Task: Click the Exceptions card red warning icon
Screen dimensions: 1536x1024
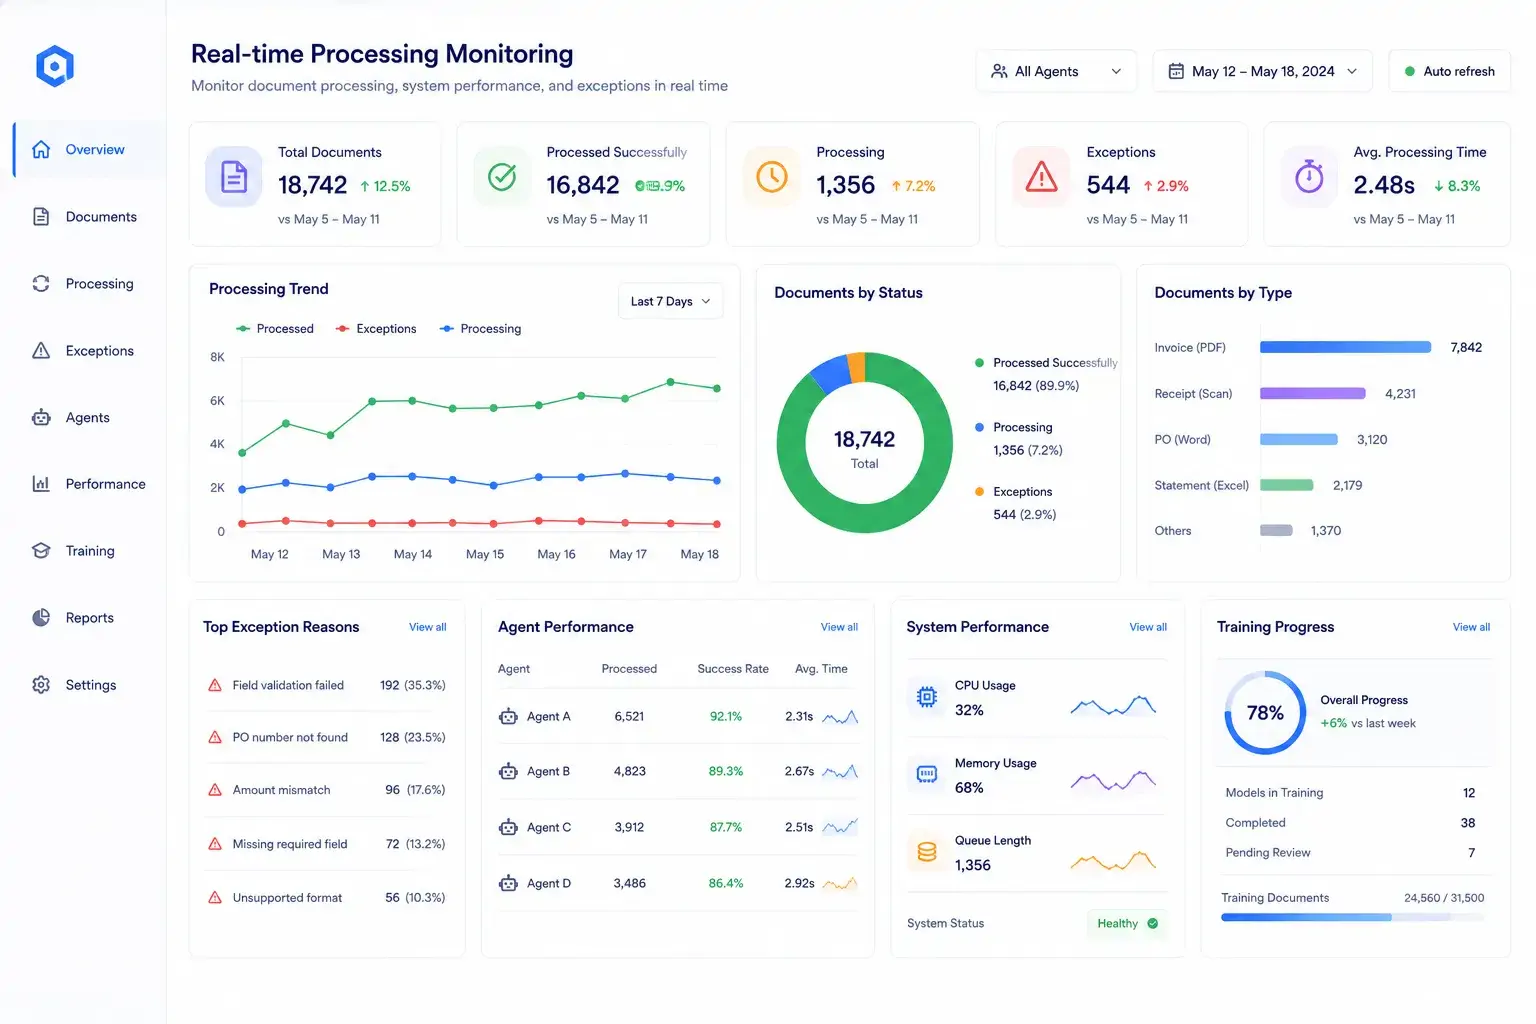Action: (1042, 177)
